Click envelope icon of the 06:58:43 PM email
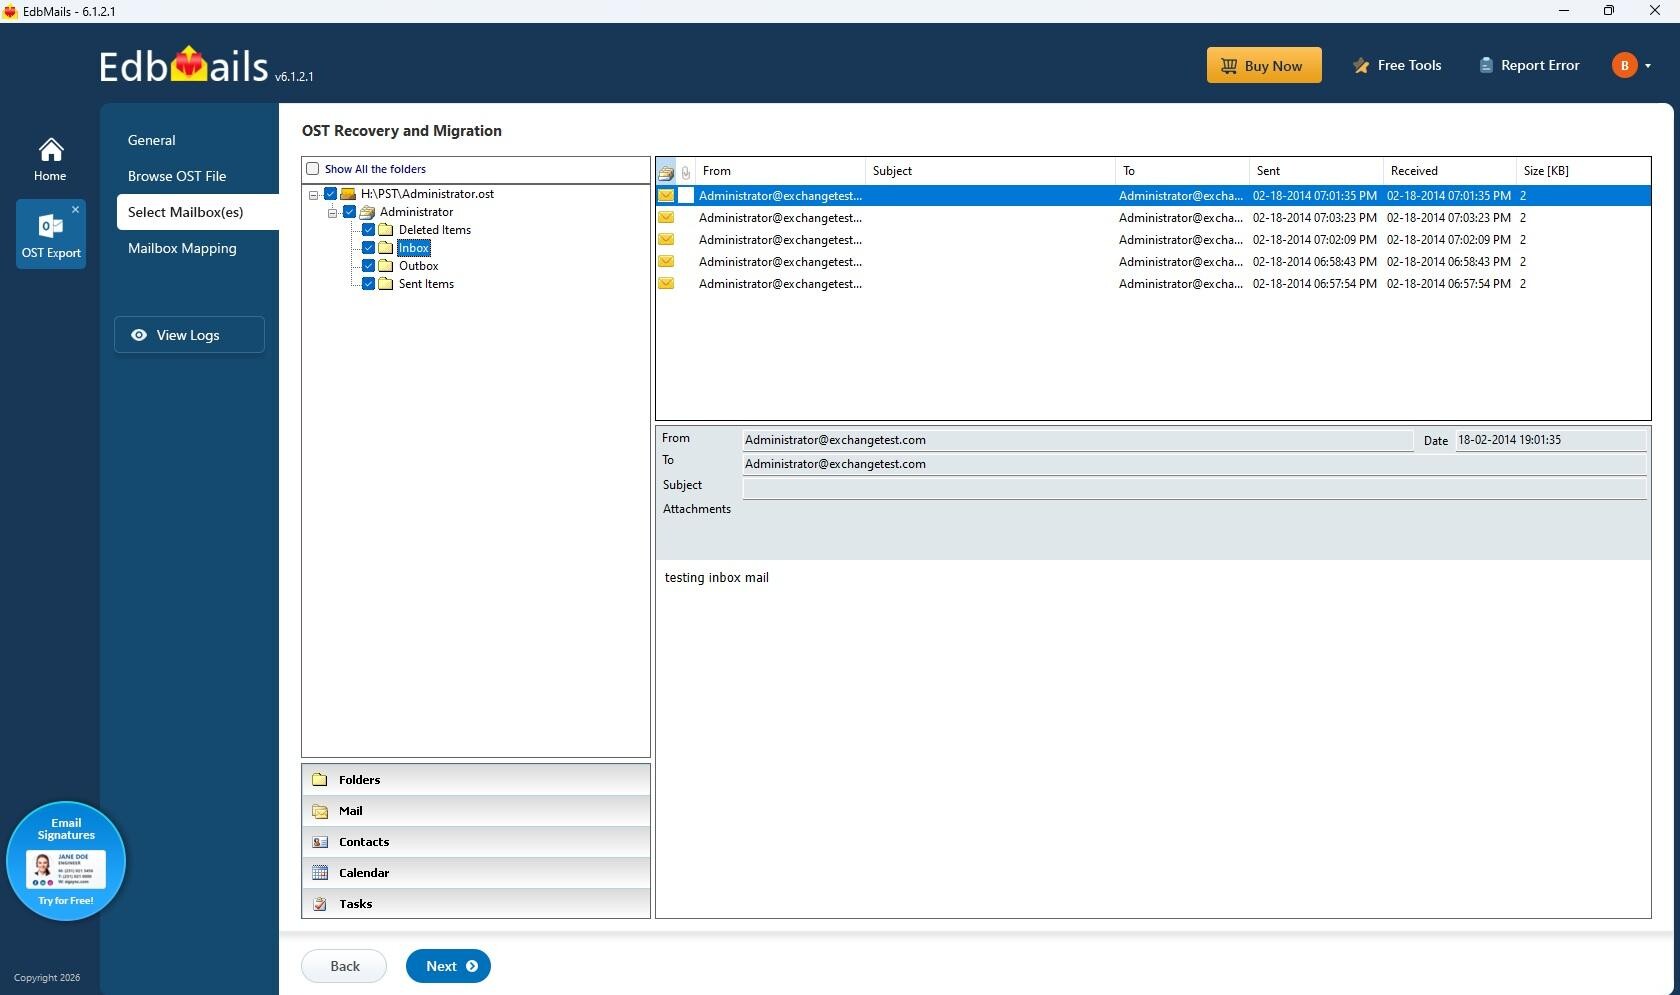The image size is (1680, 995). coord(666,262)
